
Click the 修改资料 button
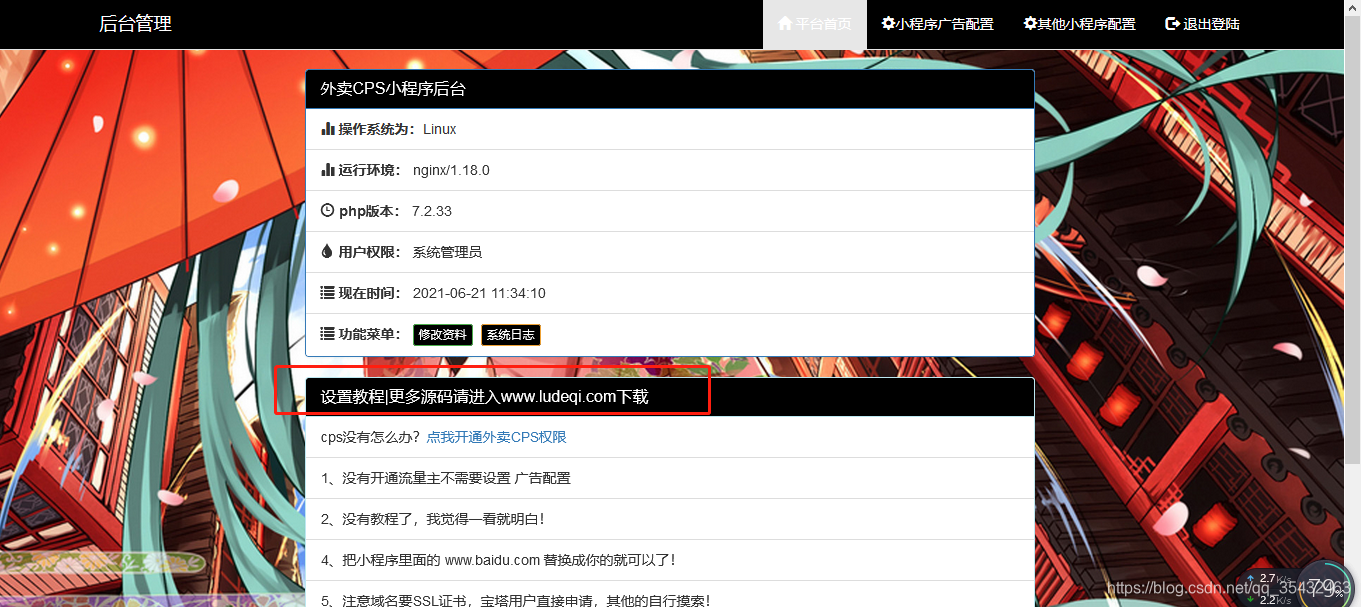(442, 335)
